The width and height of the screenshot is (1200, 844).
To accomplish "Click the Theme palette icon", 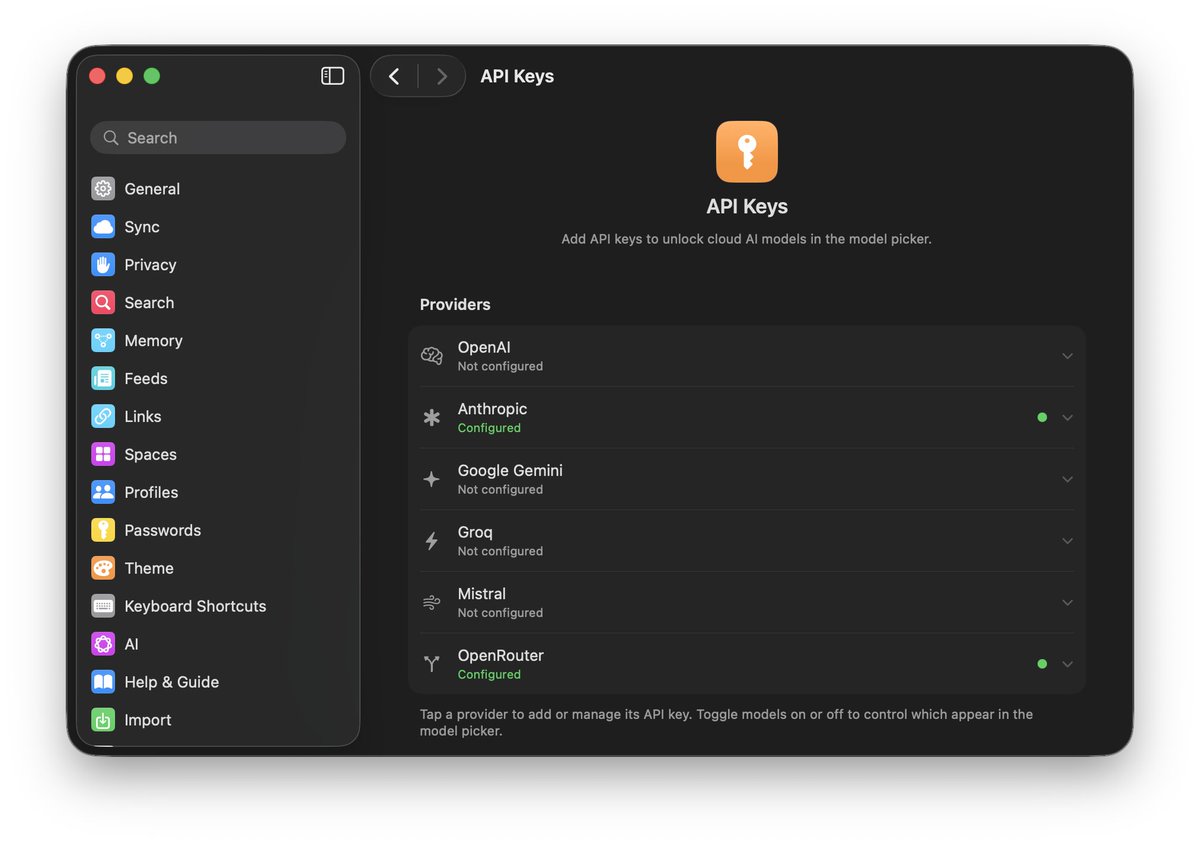I will pyautogui.click(x=103, y=569).
